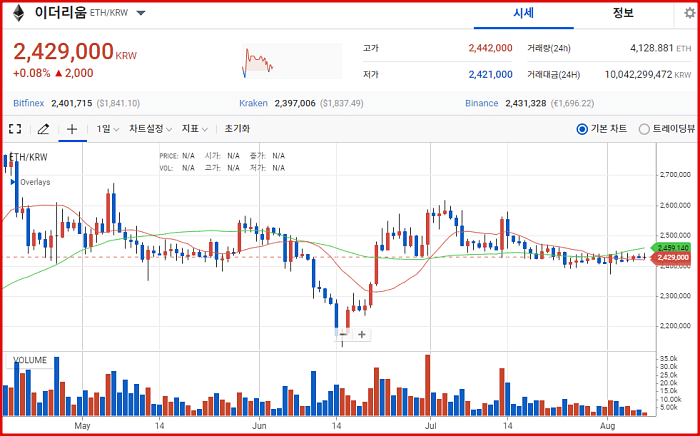Click the ETH/KRW chart legend label
This screenshot has width=700, height=436.
(x=28, y=157)
